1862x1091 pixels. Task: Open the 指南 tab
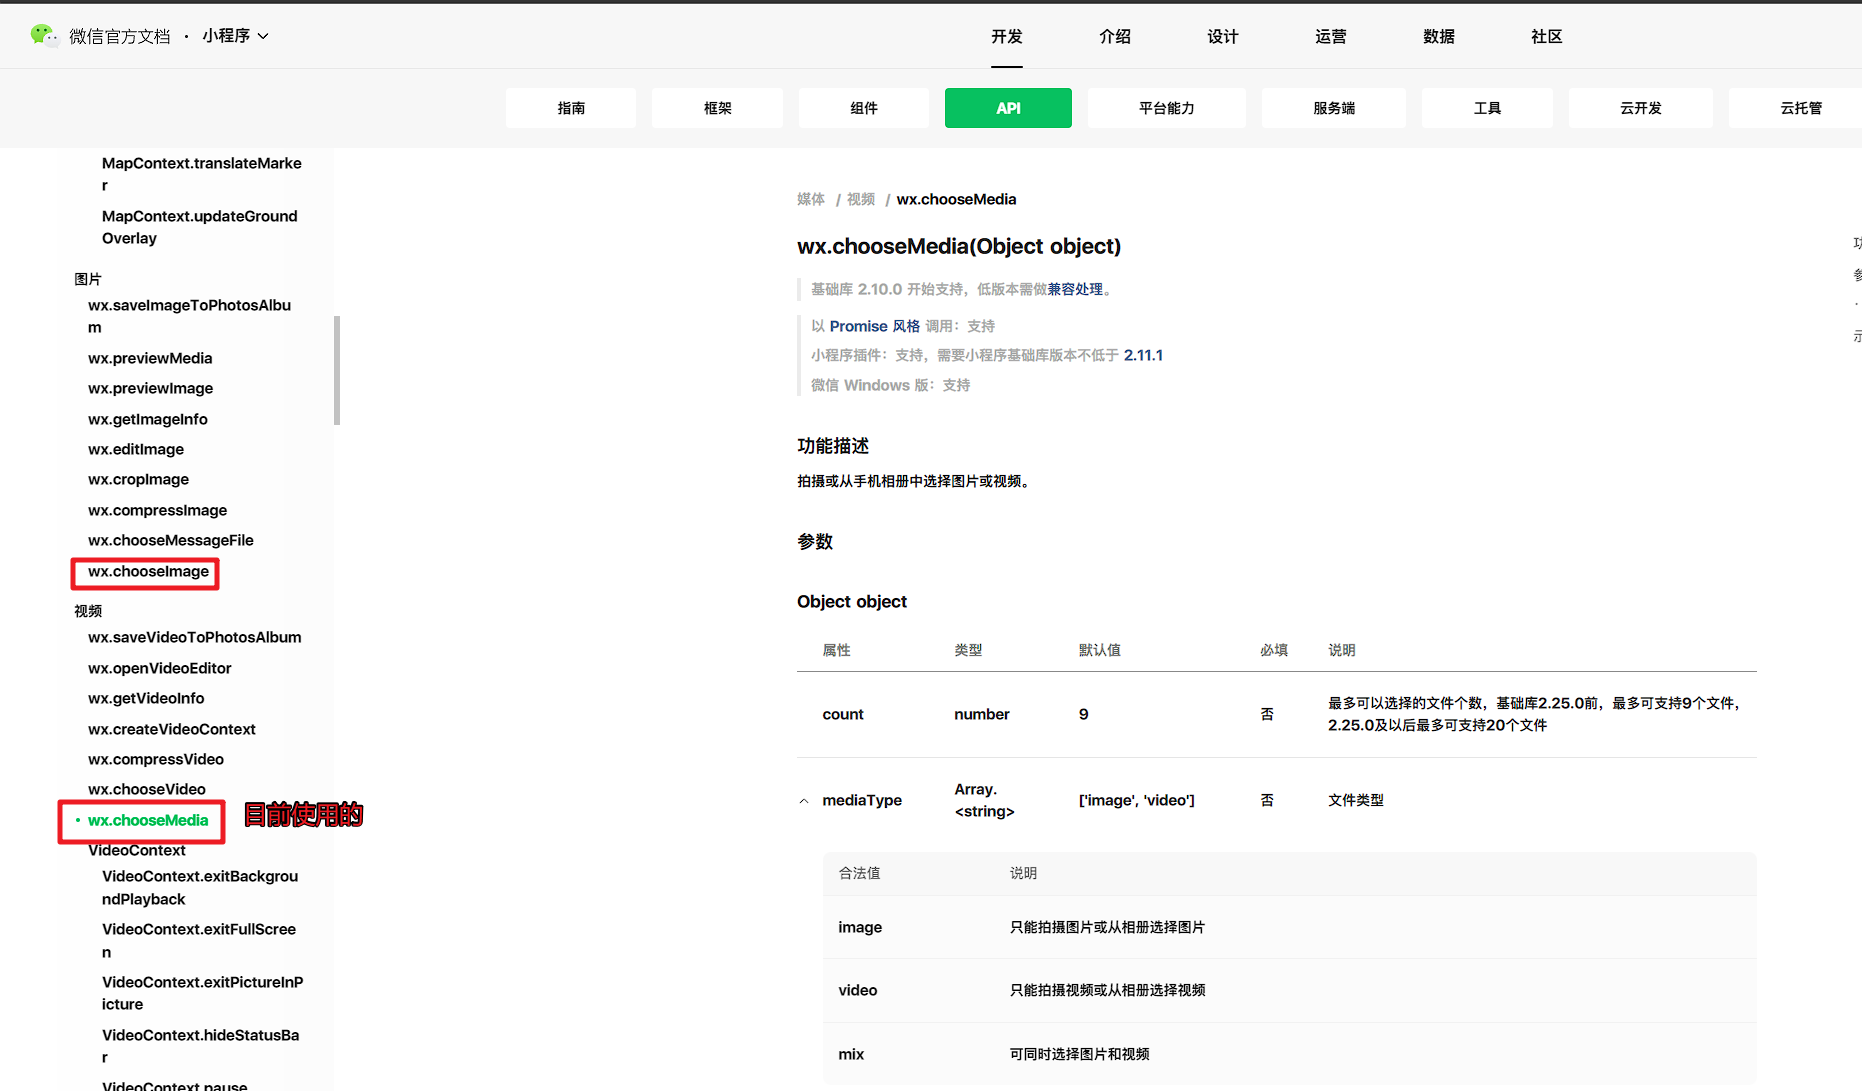coord(571,108)
